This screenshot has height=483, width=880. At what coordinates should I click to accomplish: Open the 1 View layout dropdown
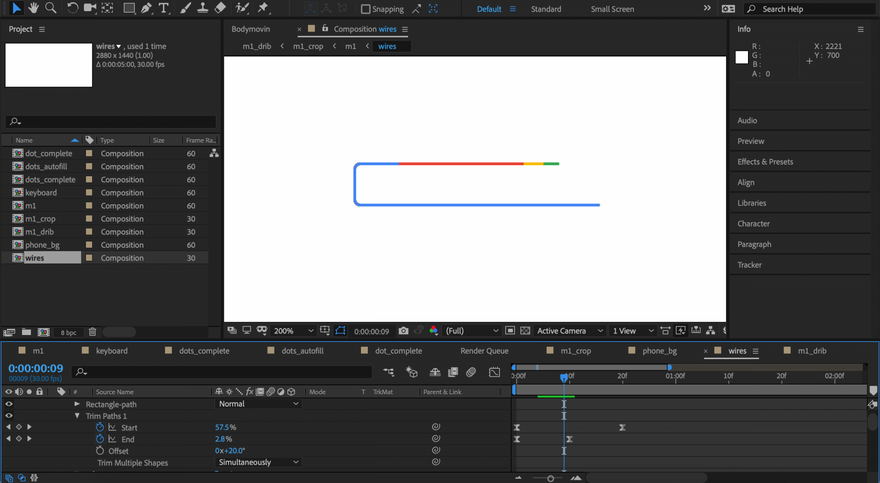(x=633, y=331)
